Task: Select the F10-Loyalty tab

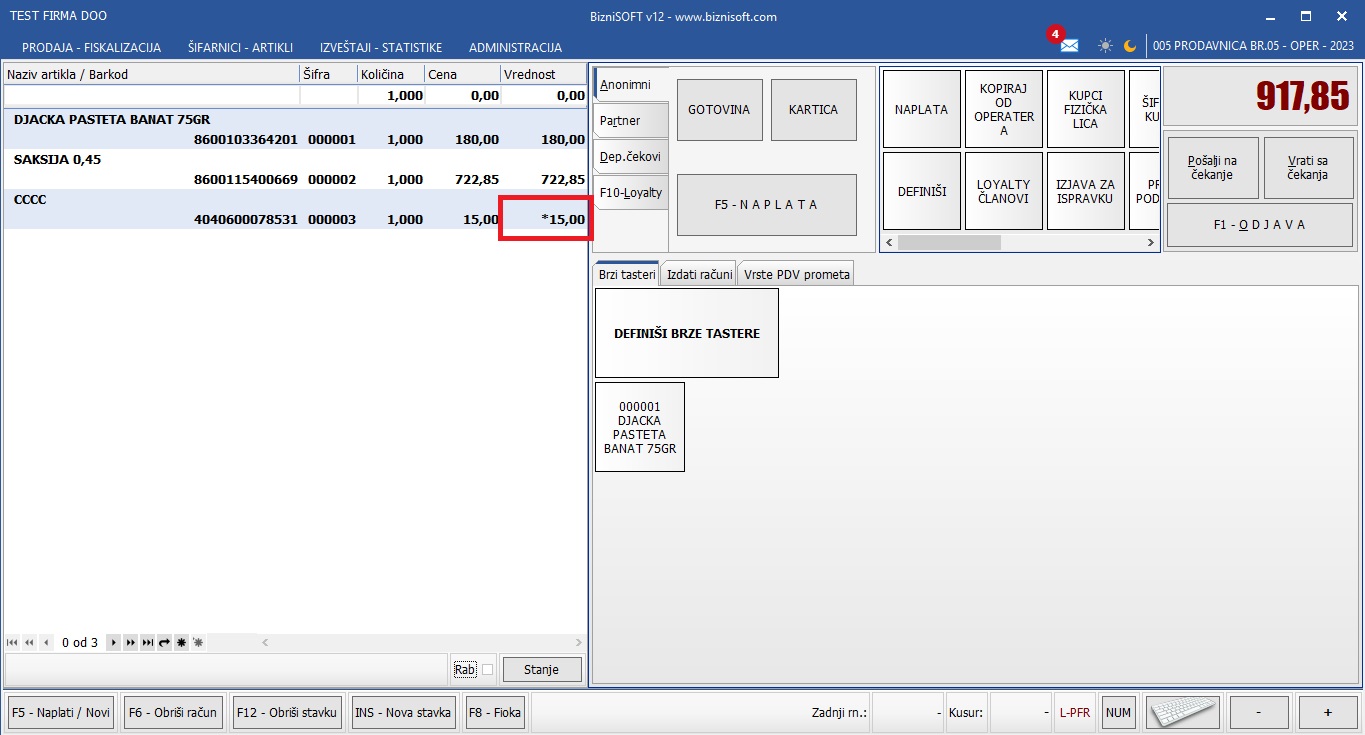Action: 630,192
